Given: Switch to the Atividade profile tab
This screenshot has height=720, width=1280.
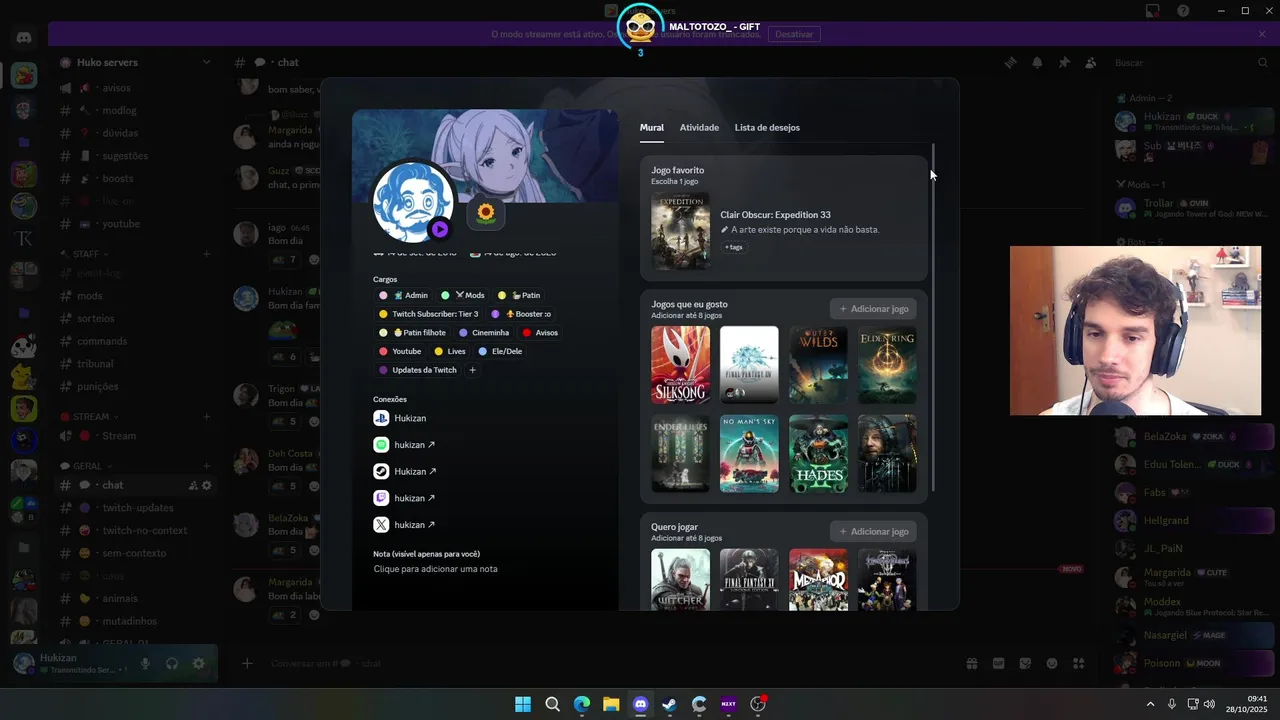Looking at the screenshot, I should pyautogui.click(x=699, y=127).
